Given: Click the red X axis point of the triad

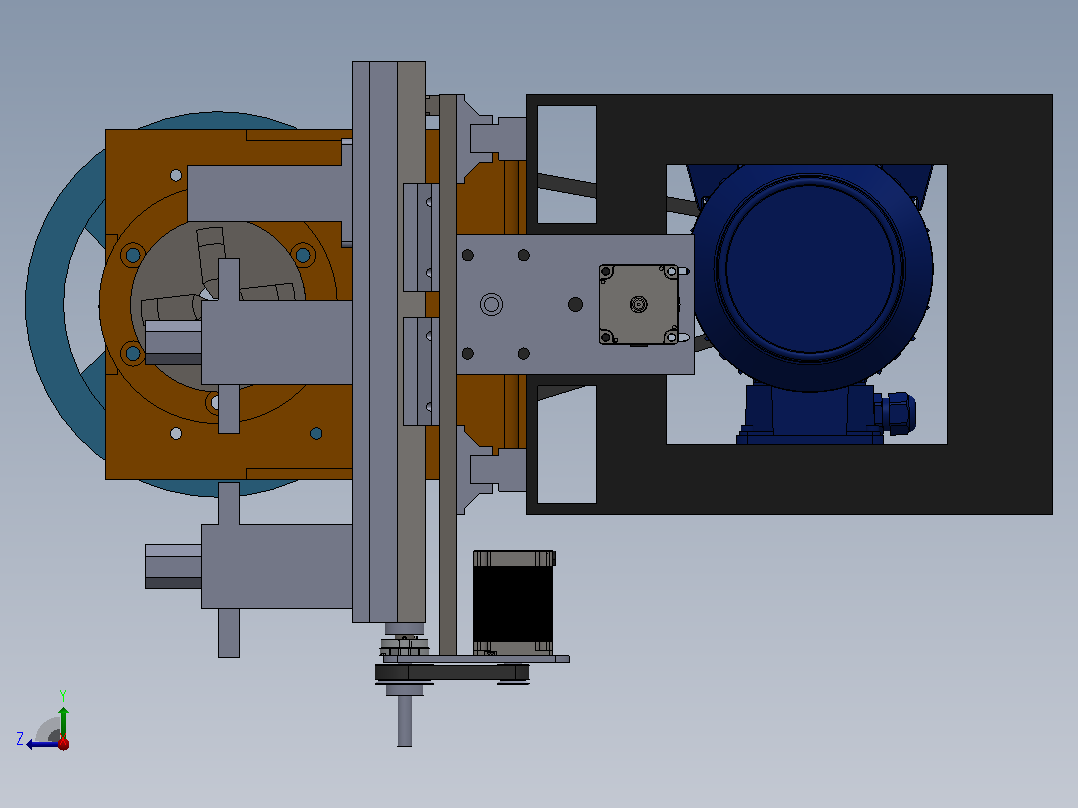Looking at the screenshot, I should (64, 744).
